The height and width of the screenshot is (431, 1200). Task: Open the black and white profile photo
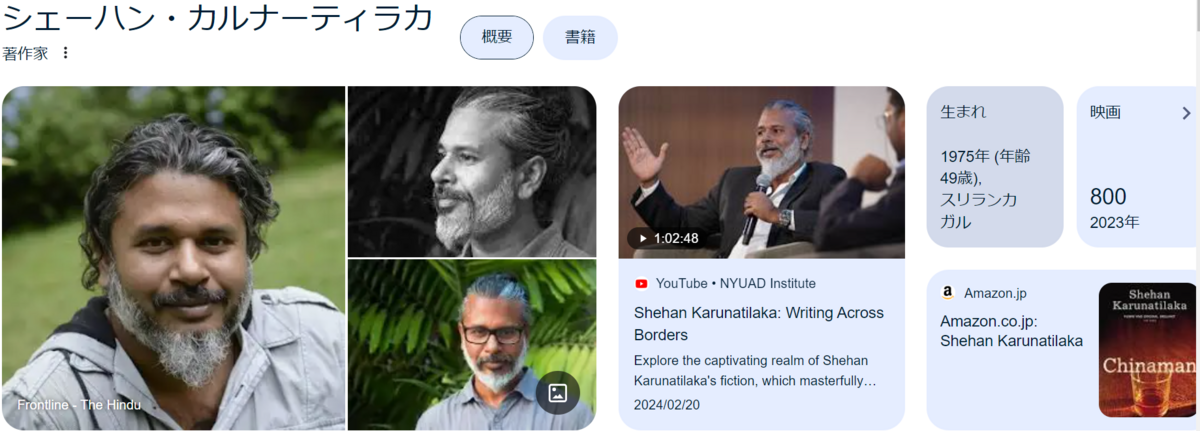pyautogui.click(x=472, y=172)
